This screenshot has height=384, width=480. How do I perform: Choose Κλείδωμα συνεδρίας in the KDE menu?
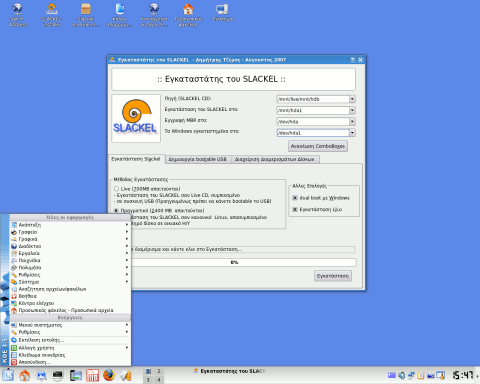point(70,355)
